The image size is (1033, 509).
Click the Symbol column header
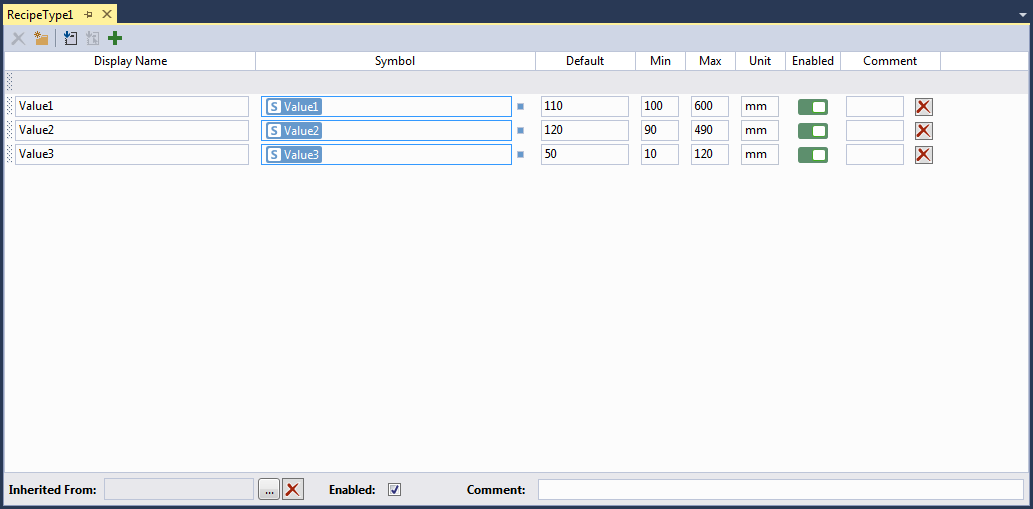(x=395, y=61)
